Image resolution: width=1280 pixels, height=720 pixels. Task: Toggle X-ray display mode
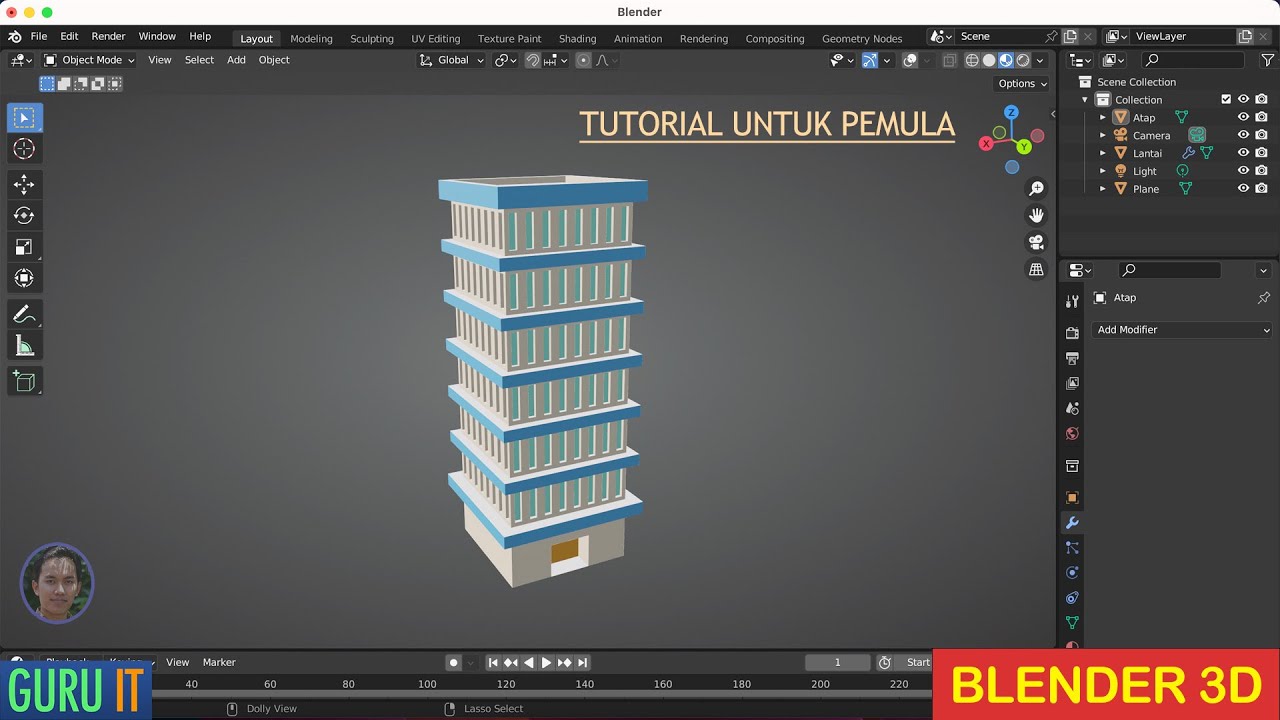pos(950,60)
